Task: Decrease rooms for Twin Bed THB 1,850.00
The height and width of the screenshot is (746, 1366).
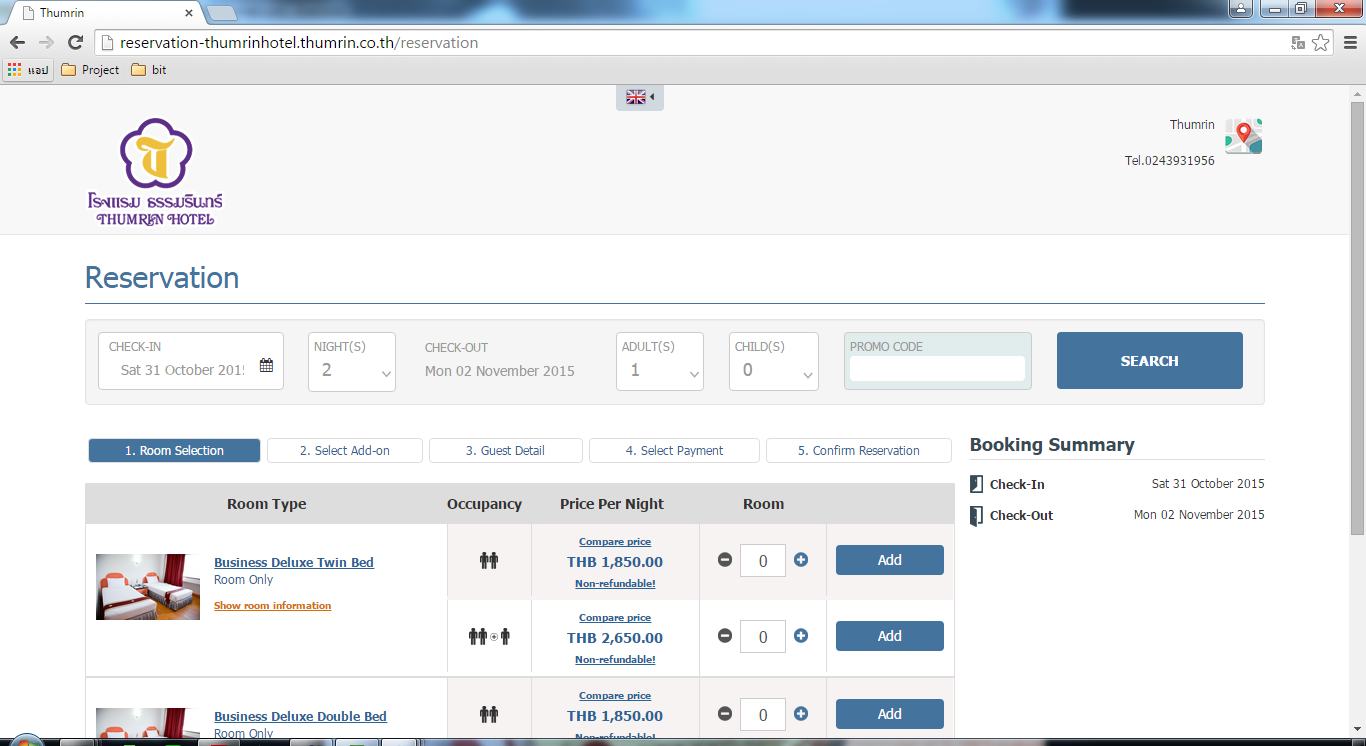Action: 725,560
